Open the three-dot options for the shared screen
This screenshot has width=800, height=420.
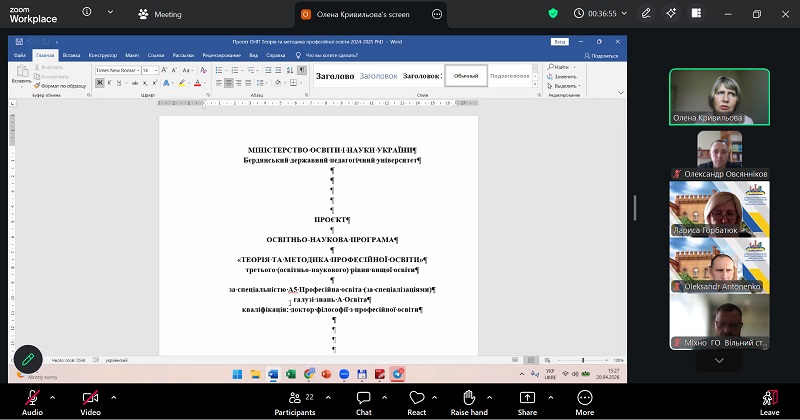click(437, 14)
